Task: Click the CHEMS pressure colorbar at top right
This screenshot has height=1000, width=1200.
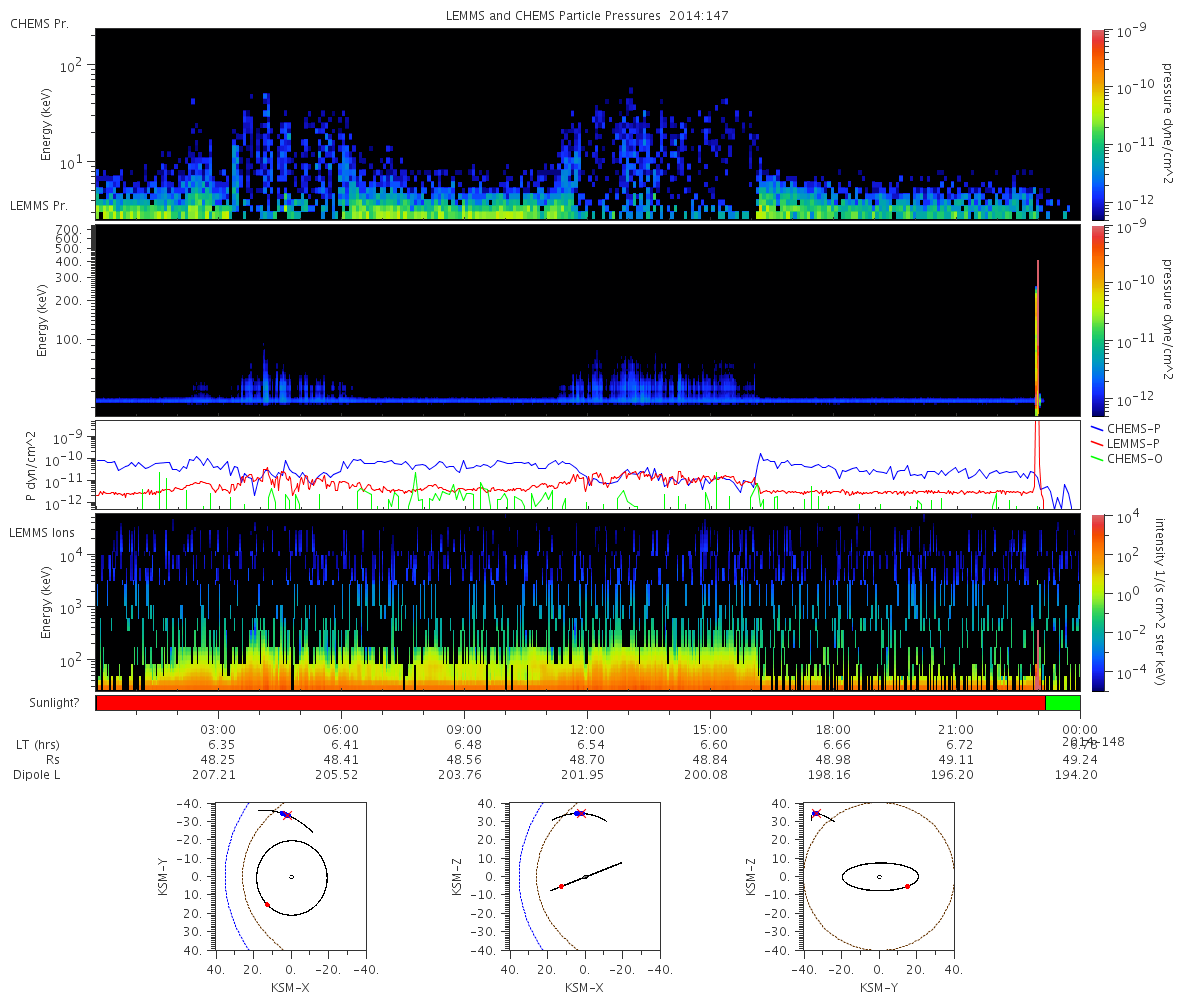Action: point(1097,123)
